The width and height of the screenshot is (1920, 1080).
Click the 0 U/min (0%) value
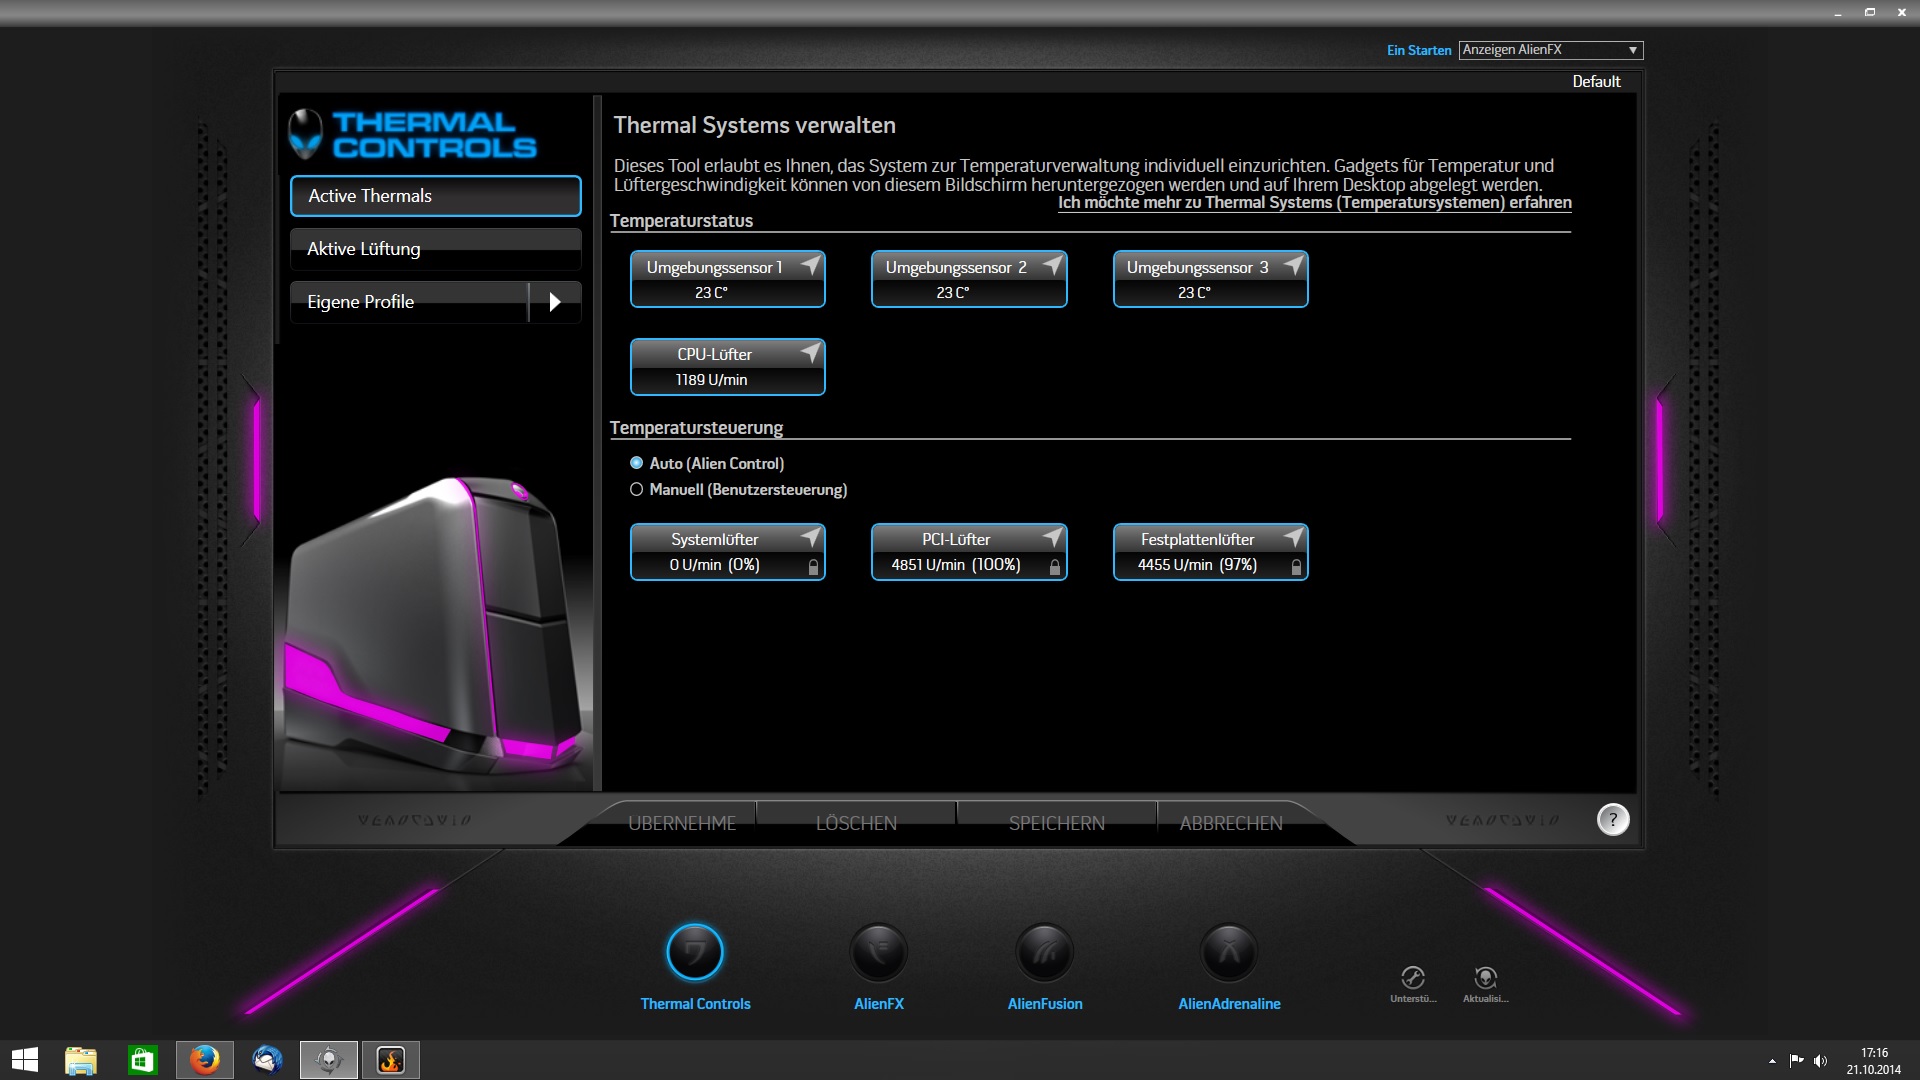pyautogui.click(x=714, y=565)
